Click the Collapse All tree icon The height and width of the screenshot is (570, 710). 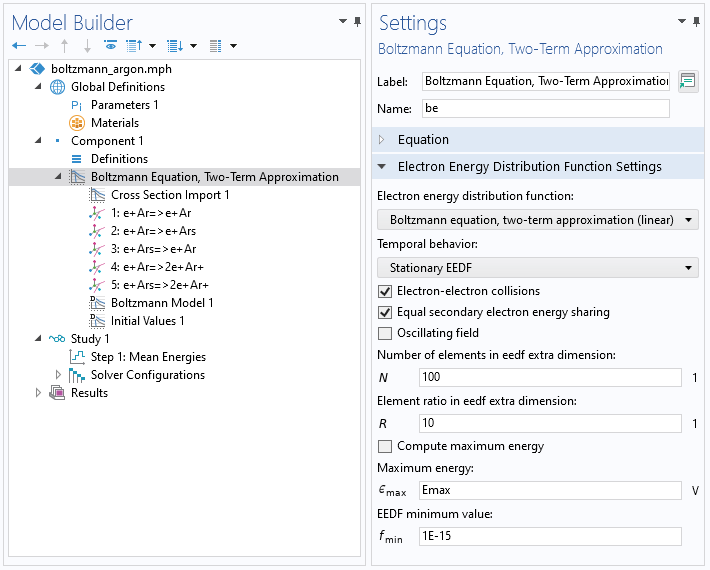(134, 46)
